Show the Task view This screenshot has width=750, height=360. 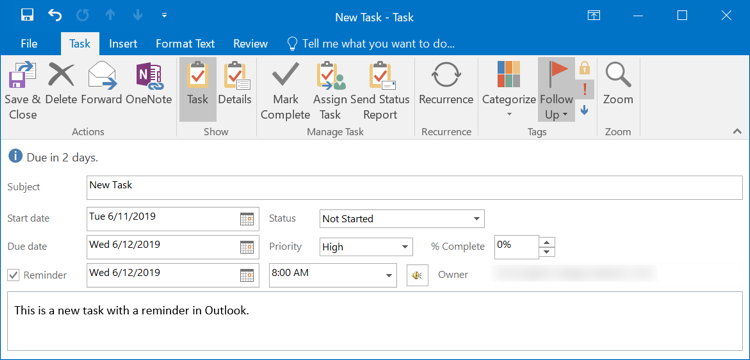(198, 89)
